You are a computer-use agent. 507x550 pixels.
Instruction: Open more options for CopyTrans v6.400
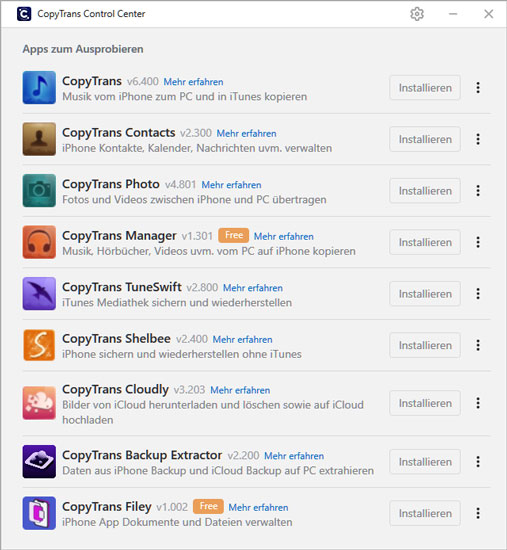(478, 88)
